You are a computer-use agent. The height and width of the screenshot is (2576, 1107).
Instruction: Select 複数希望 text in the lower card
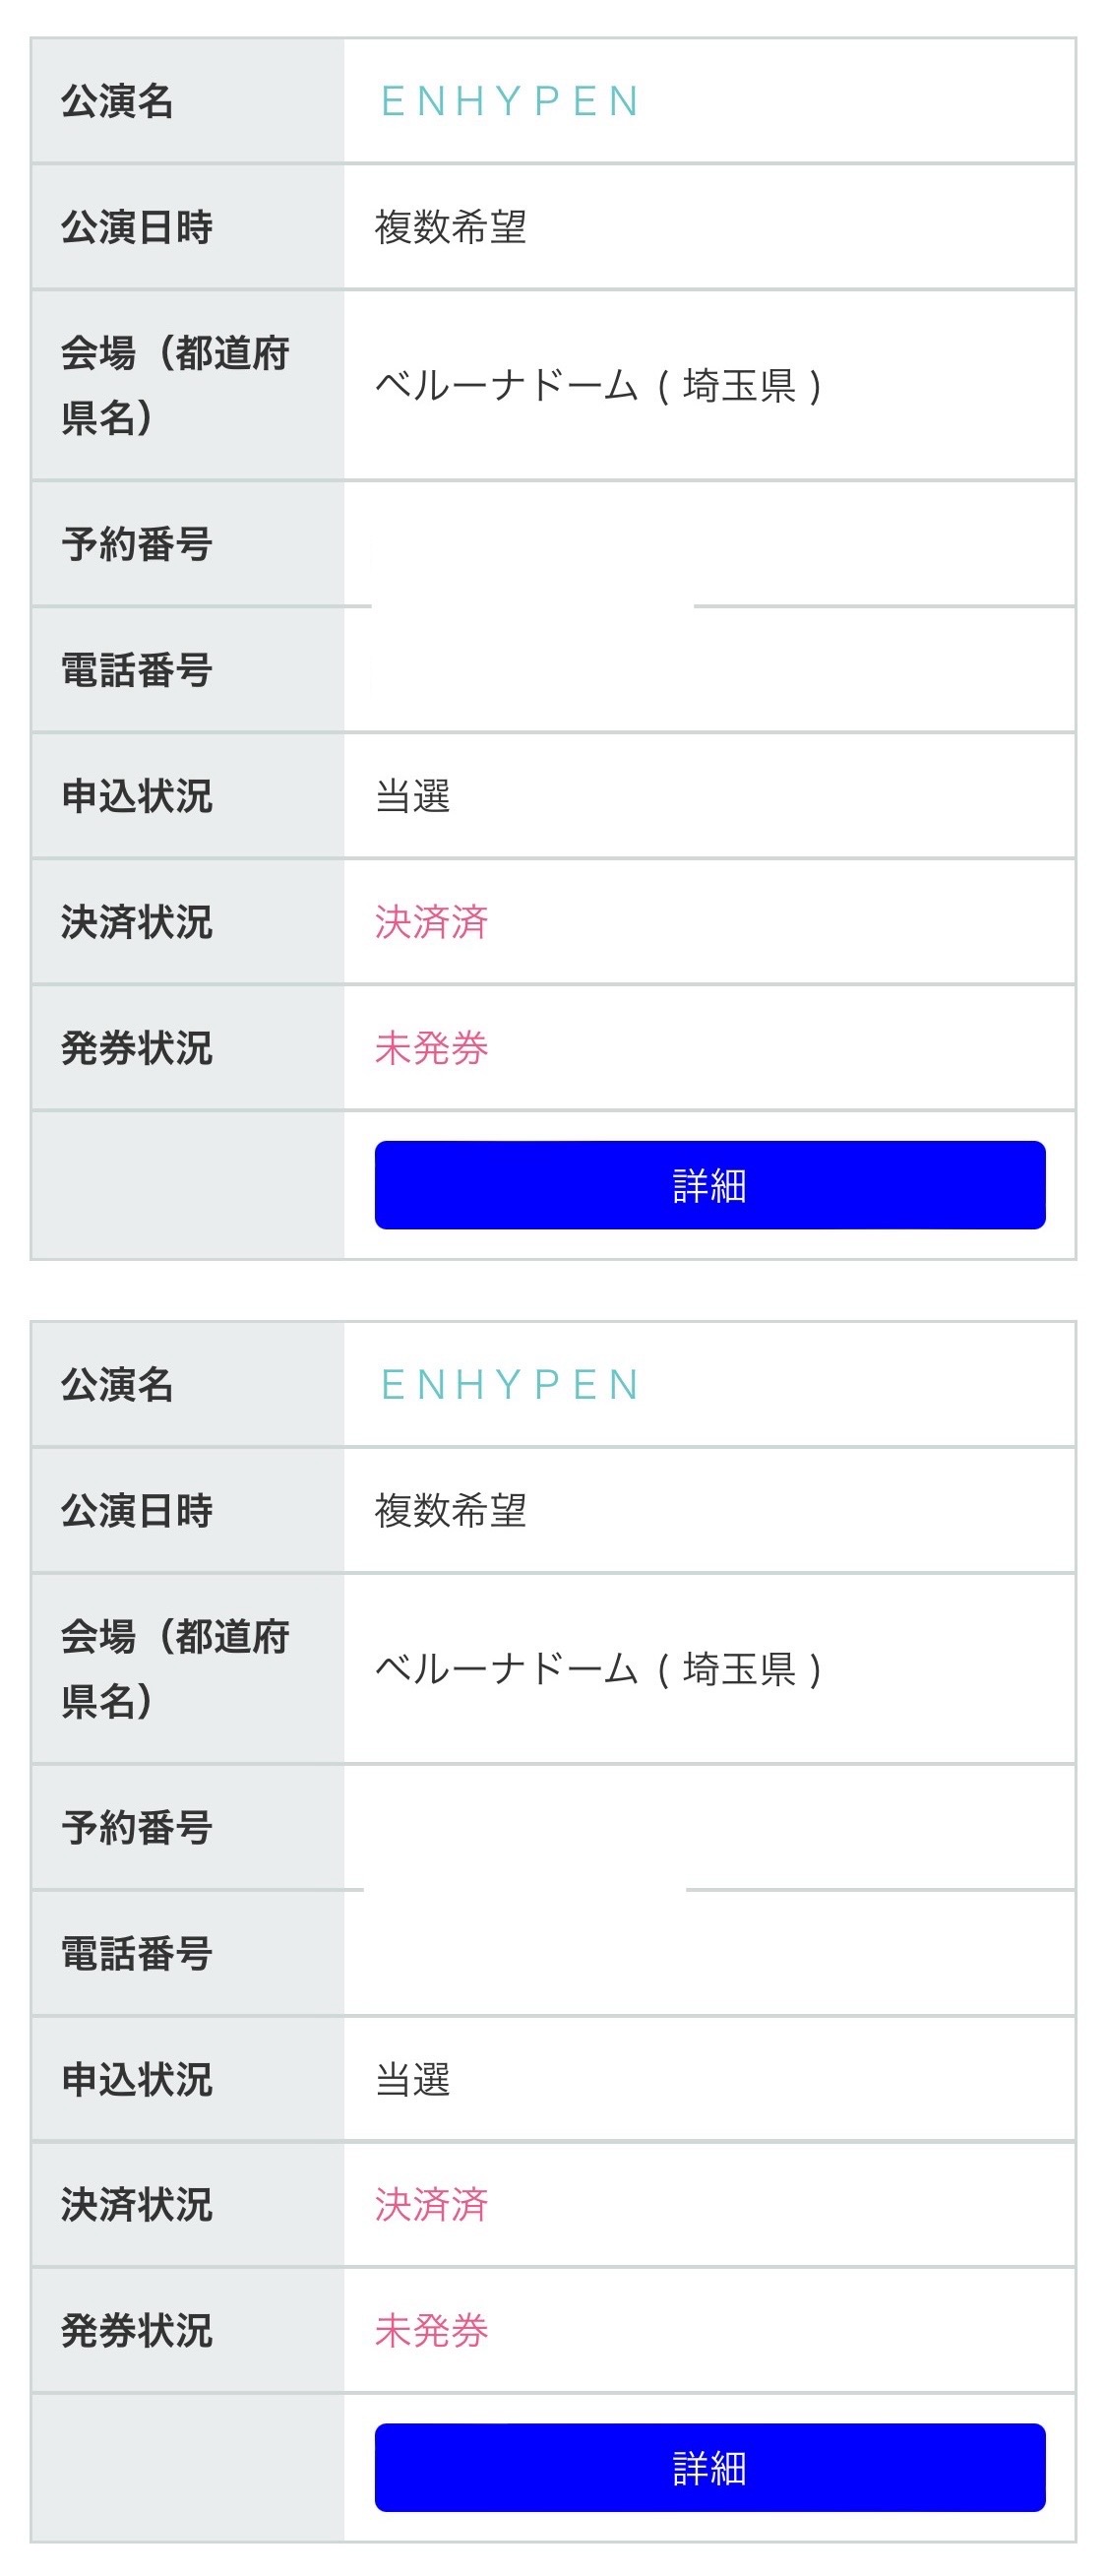(x=451, y=1510)
